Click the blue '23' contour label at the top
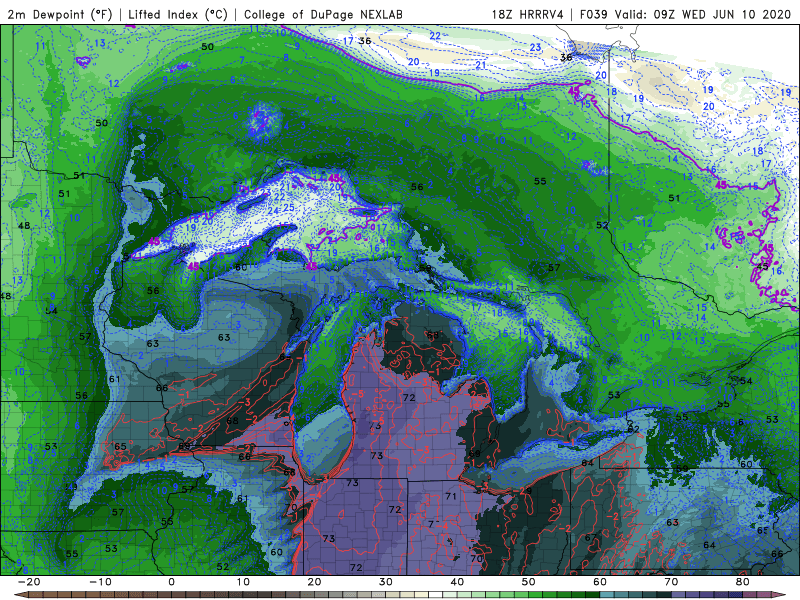The width and height of the screenshot is (800, 600). pyautogui.click(x=535, y=47)
